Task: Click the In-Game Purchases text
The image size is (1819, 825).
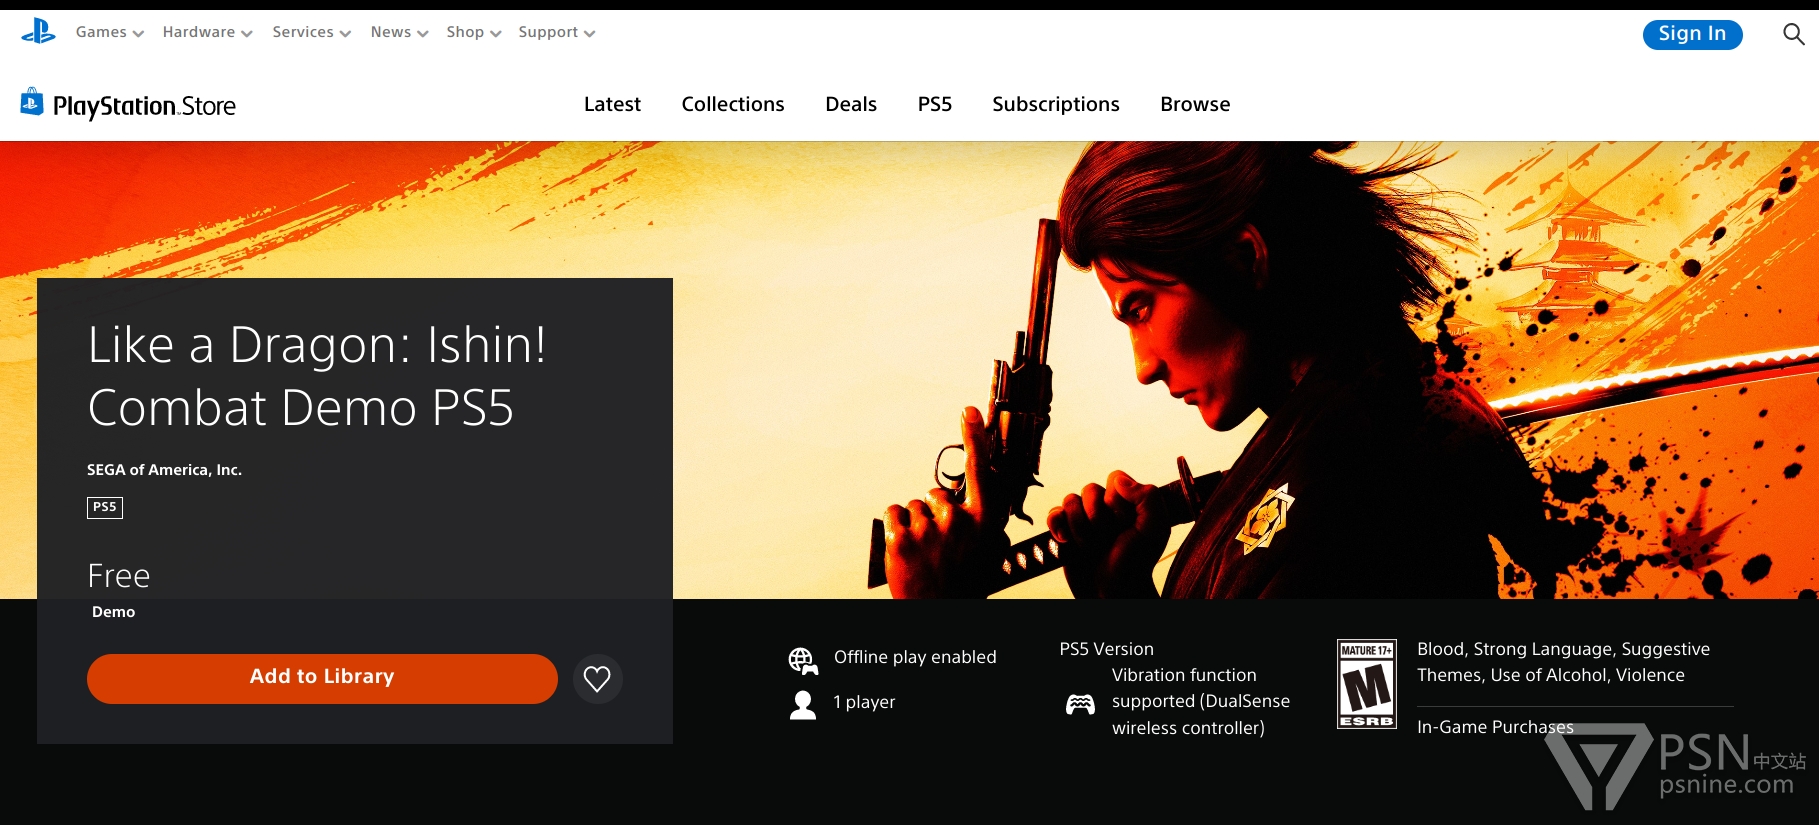Action: (x=1495, y=727)
